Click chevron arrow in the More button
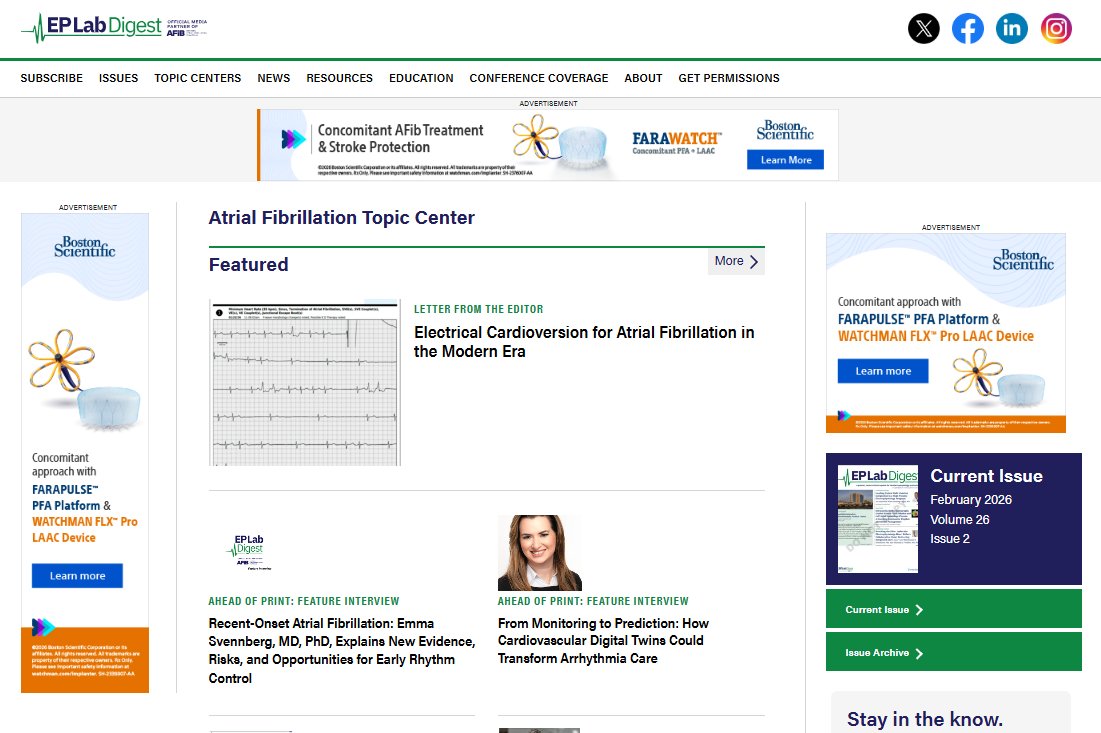 click(x=754, y=261)
